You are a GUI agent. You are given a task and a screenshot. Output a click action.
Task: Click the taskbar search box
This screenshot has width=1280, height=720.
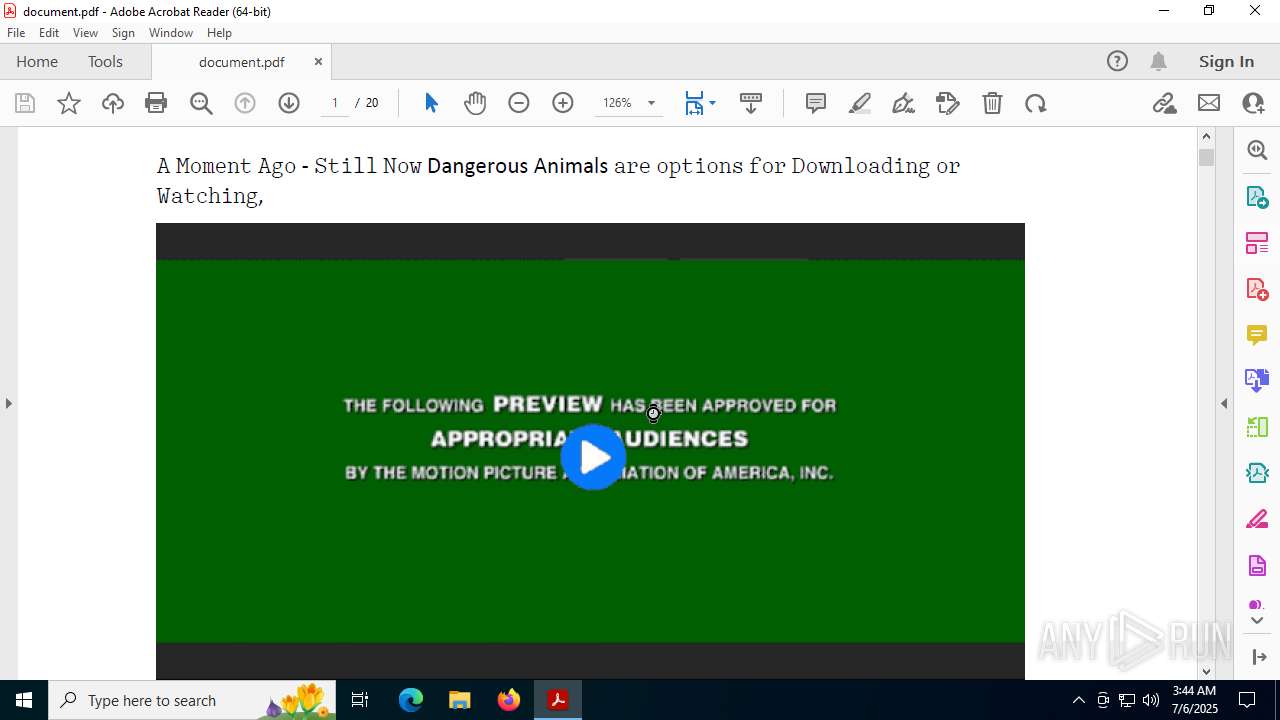coord(192,700)
